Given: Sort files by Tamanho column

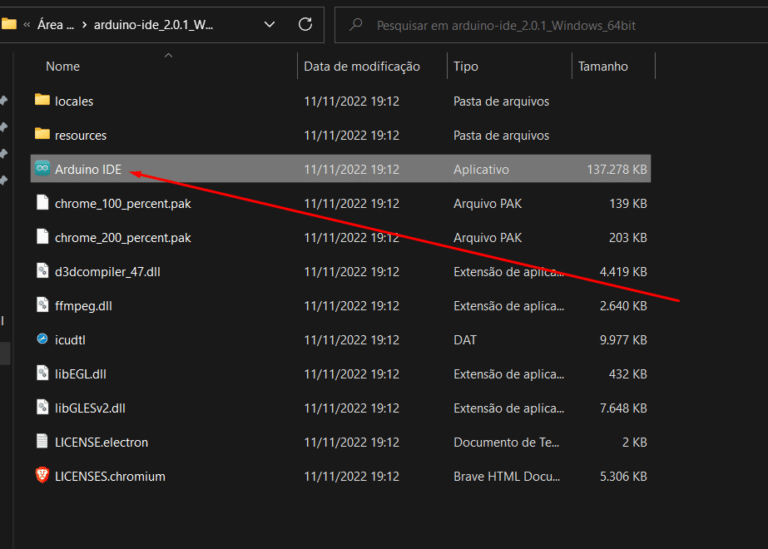Looking at the screenshot, I should click(603, 66).
